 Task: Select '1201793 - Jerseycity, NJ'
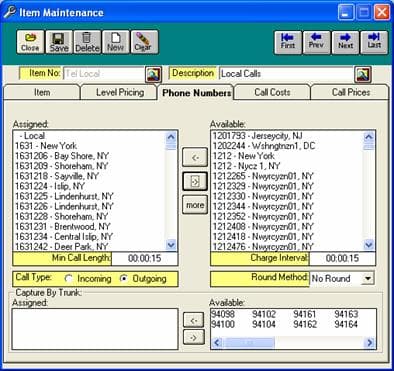pyautogui.click(x=287, y=136)
